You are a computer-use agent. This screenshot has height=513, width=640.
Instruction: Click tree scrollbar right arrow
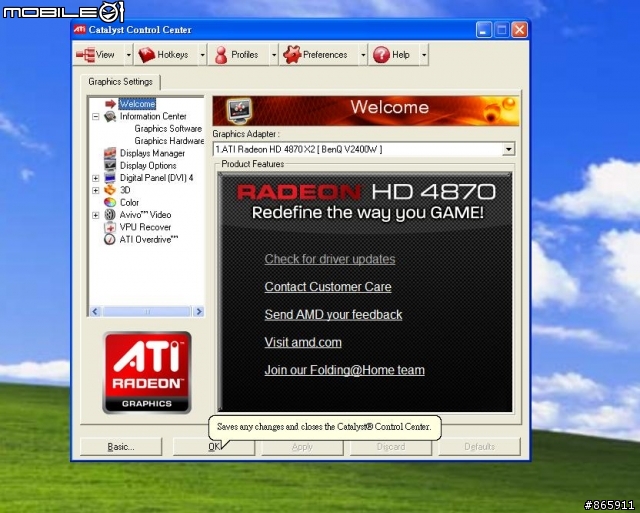198,312
